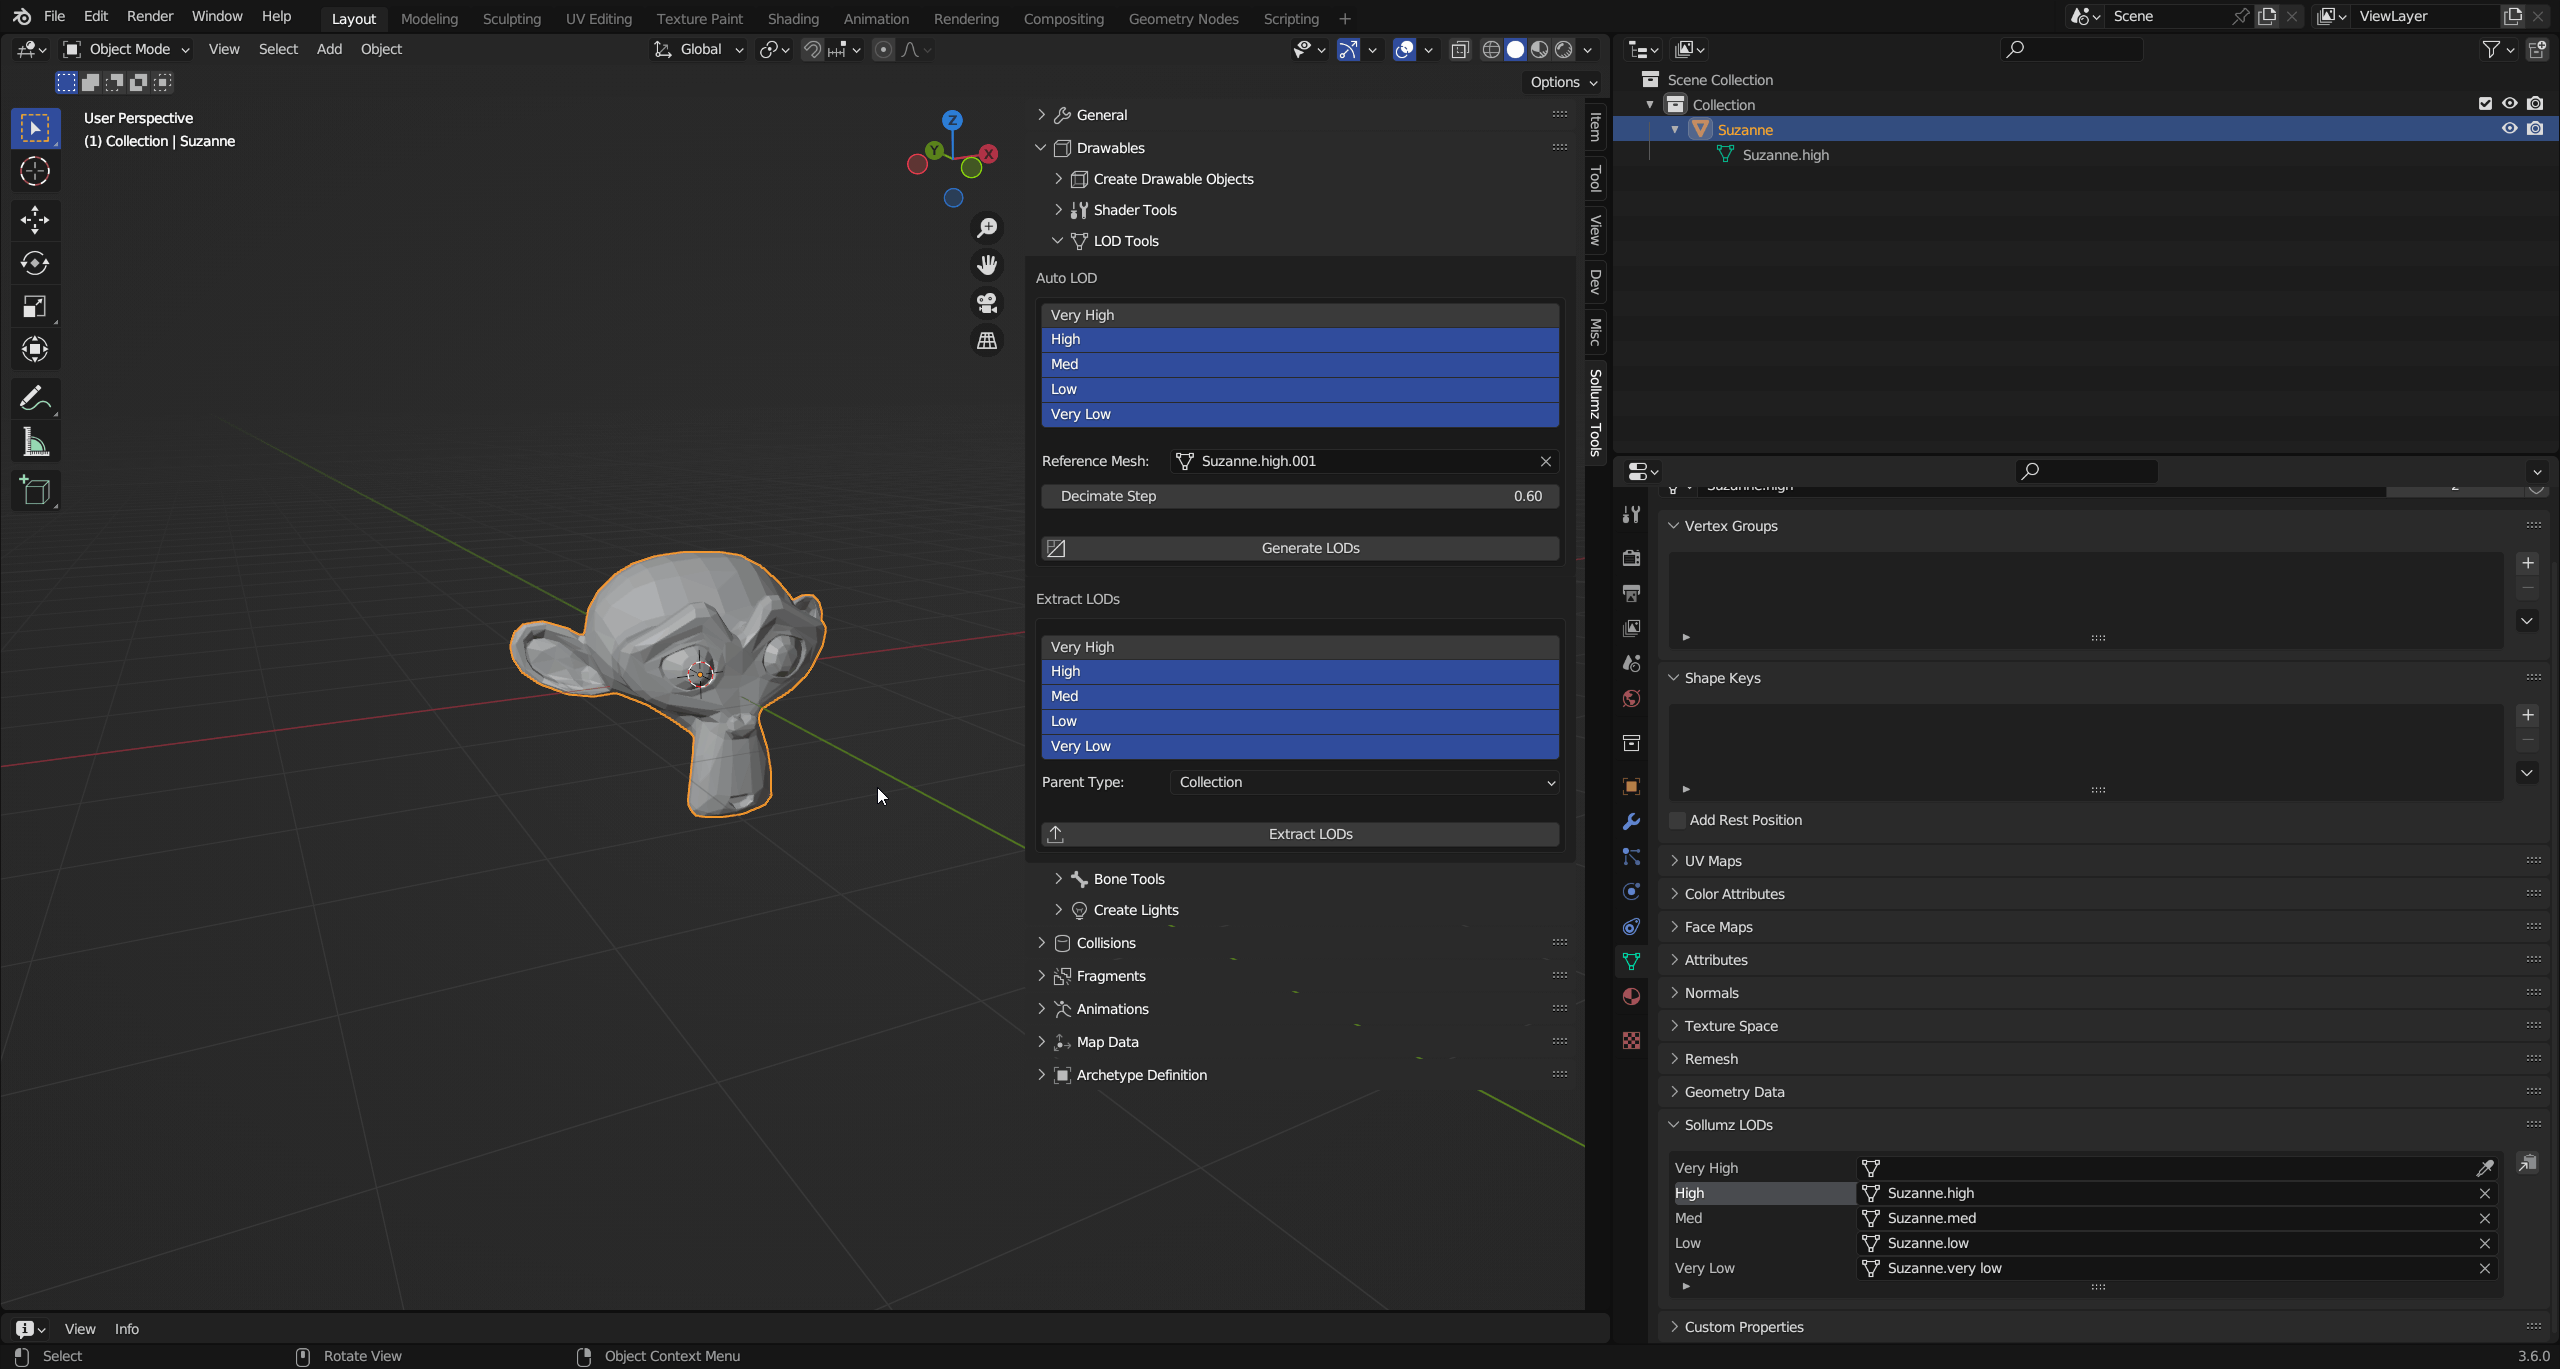Select the Cursor tool in toolbar
Screen dimensions: 2560x1369
click(35, 172)
